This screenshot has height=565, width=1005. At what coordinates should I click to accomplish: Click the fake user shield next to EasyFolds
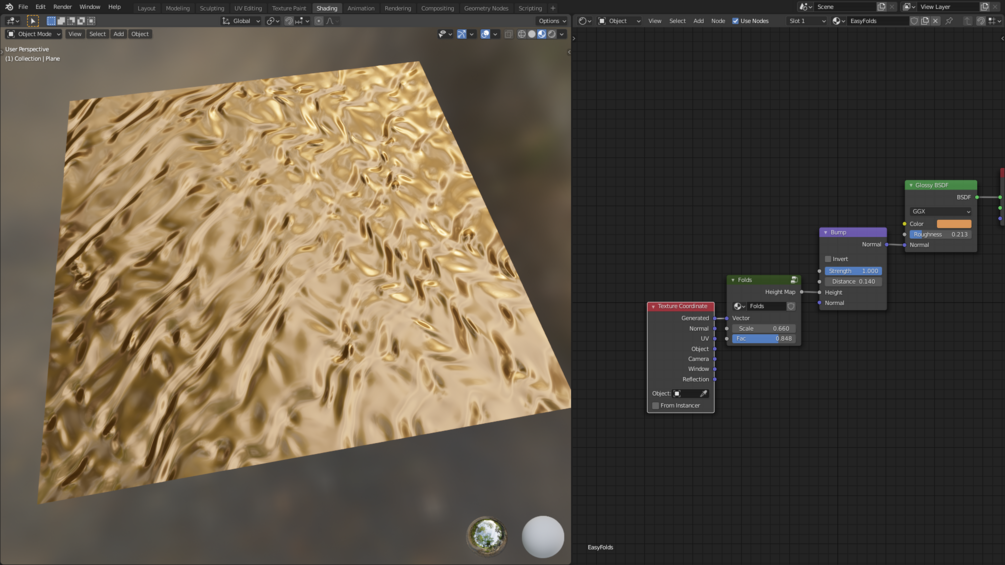coord(915,21)
